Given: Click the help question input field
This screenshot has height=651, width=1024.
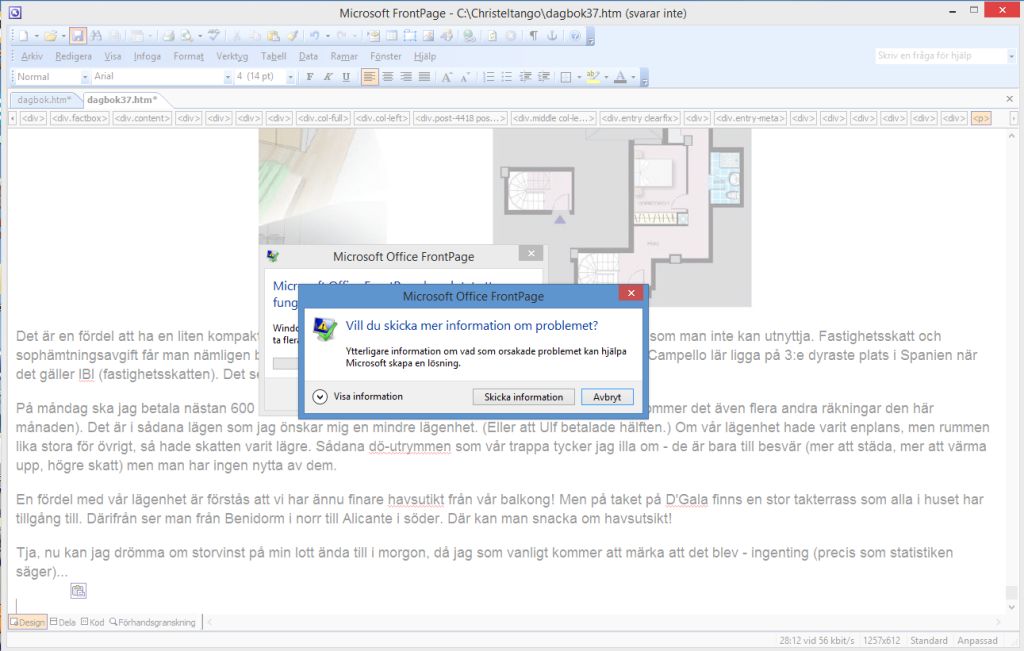Looking at the screenshot, I should pyautogui.click(x=940, y=56).
